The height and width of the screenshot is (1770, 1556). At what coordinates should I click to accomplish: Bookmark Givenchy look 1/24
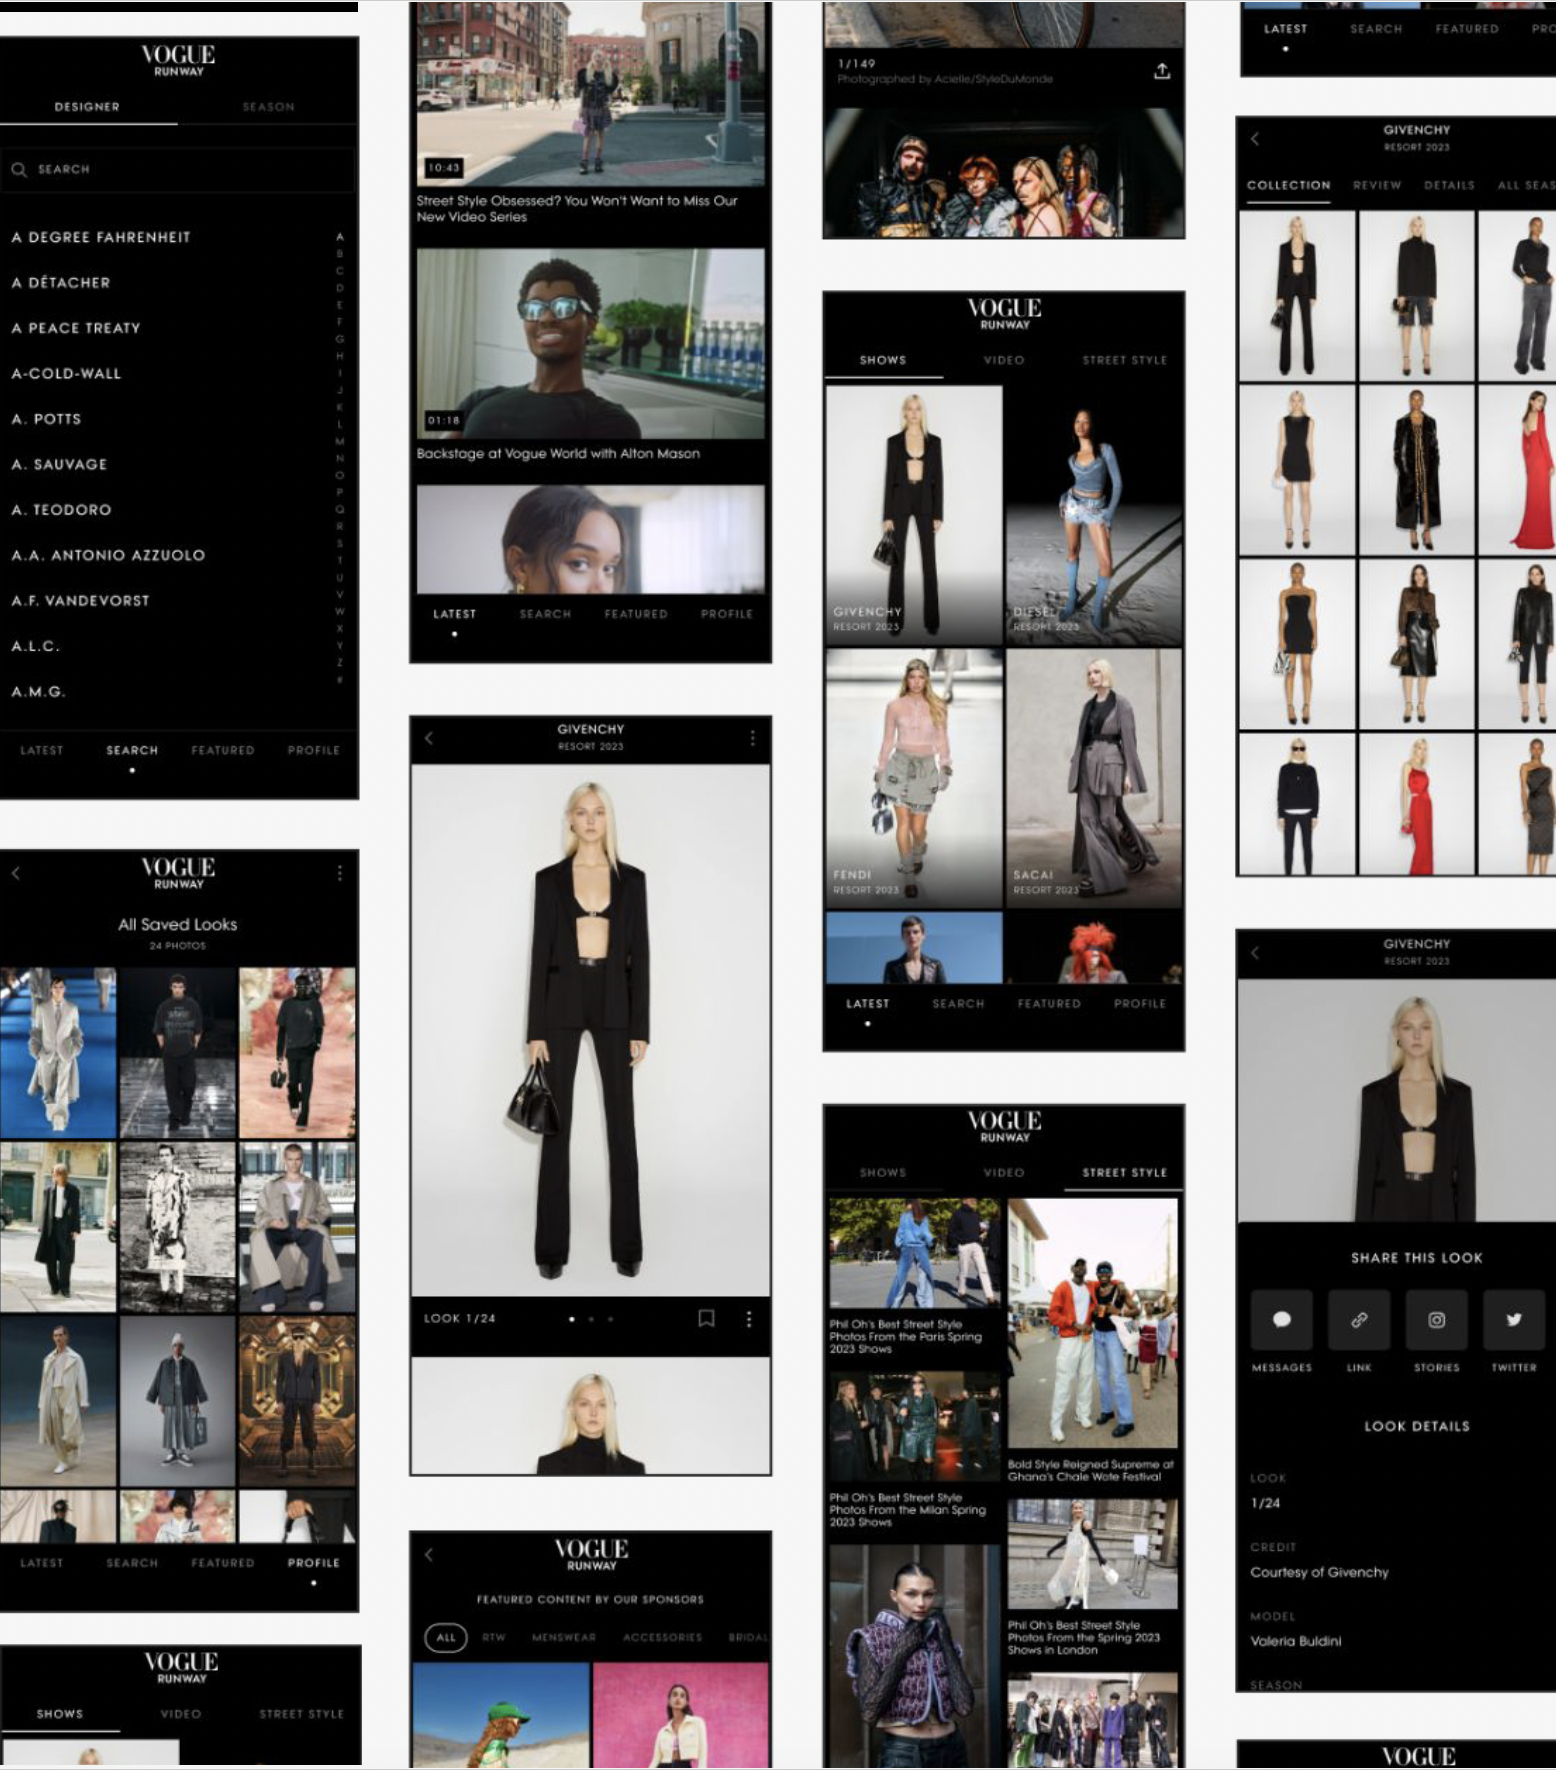pos(706,1319)
